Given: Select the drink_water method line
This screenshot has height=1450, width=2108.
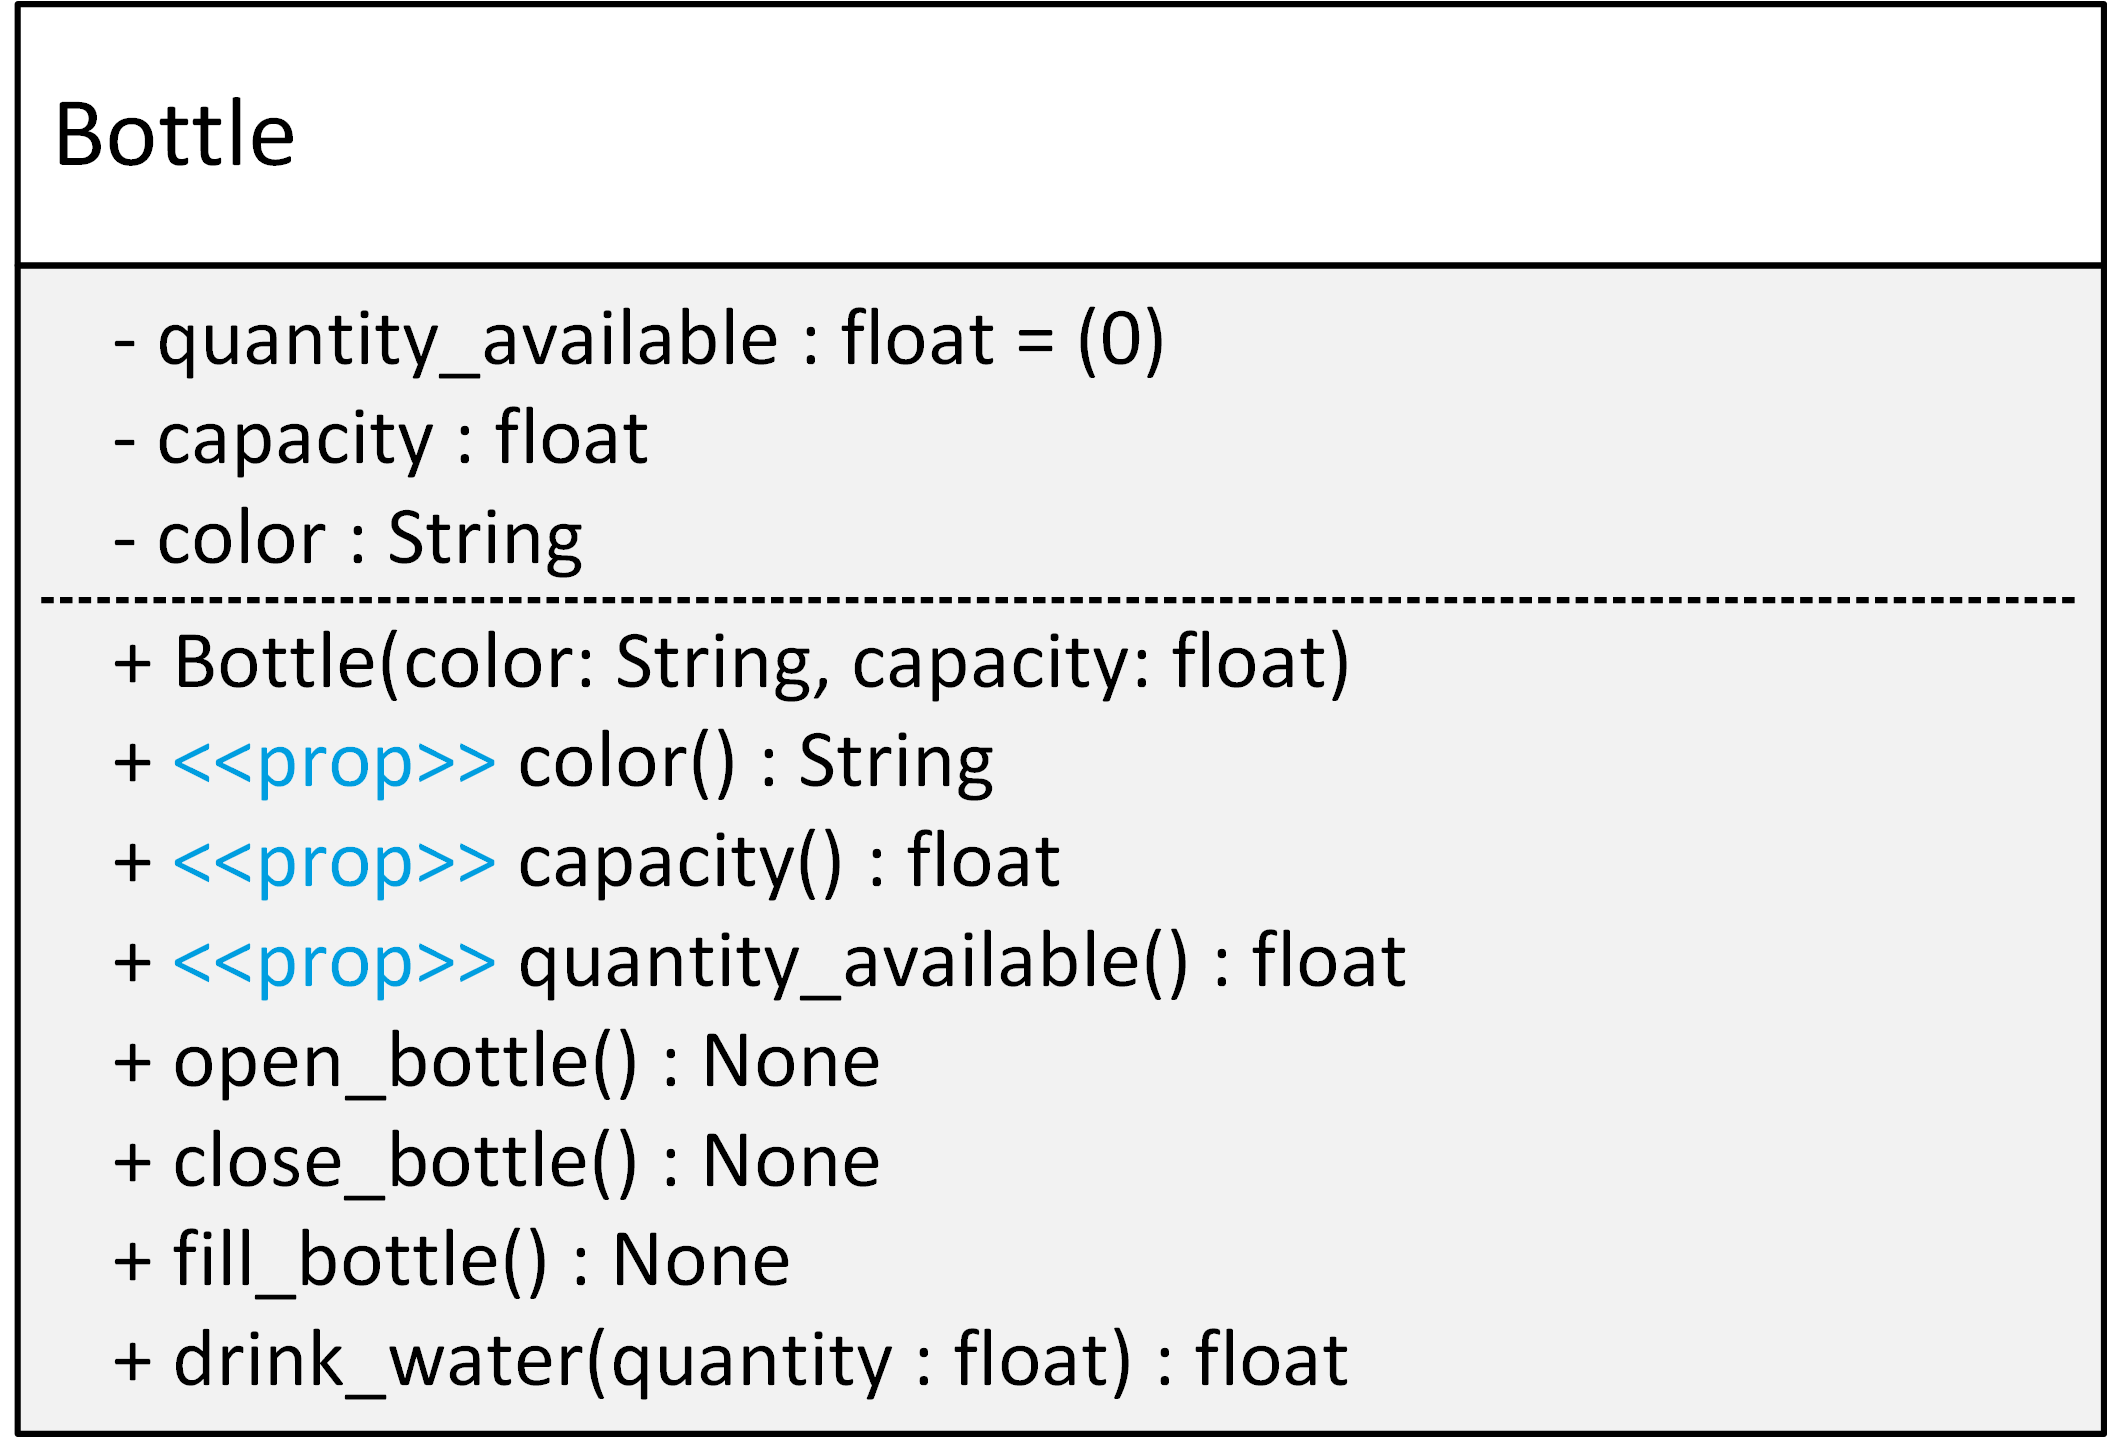Looking at the screenshot, I should [731, 1362].
